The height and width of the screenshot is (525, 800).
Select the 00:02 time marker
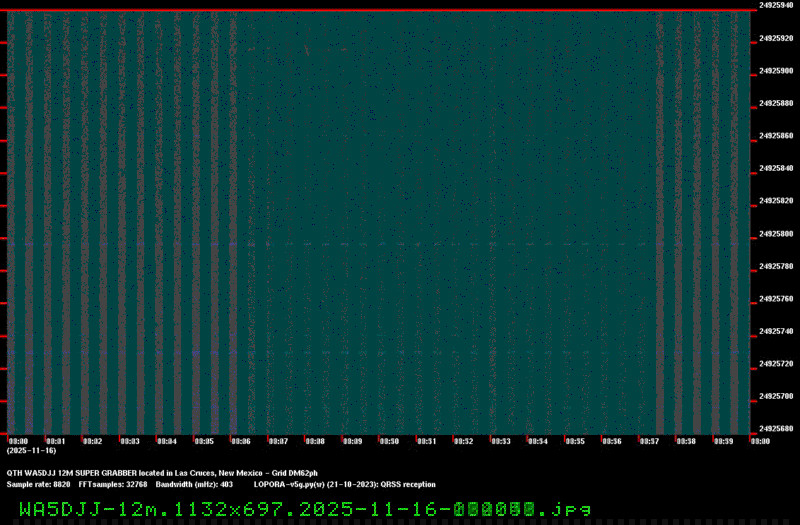point(93,441)
